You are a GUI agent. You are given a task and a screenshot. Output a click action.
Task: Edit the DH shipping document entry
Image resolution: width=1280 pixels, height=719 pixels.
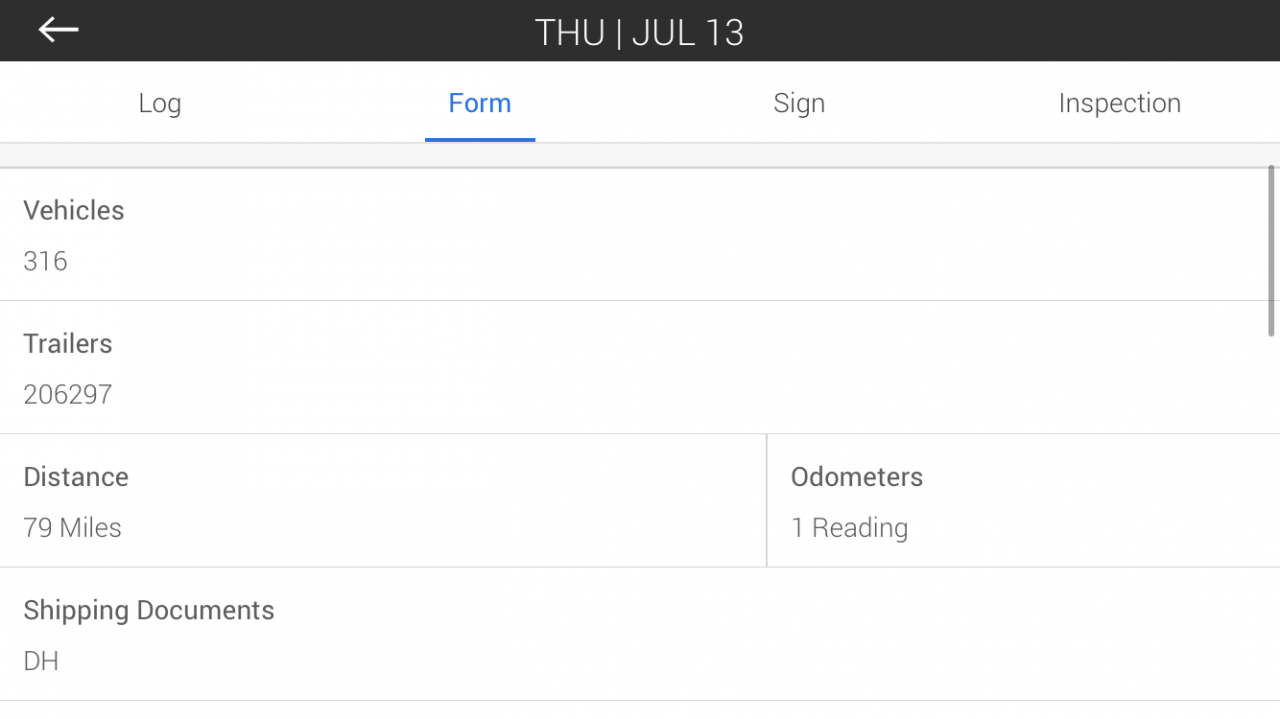tap(41, 661)
